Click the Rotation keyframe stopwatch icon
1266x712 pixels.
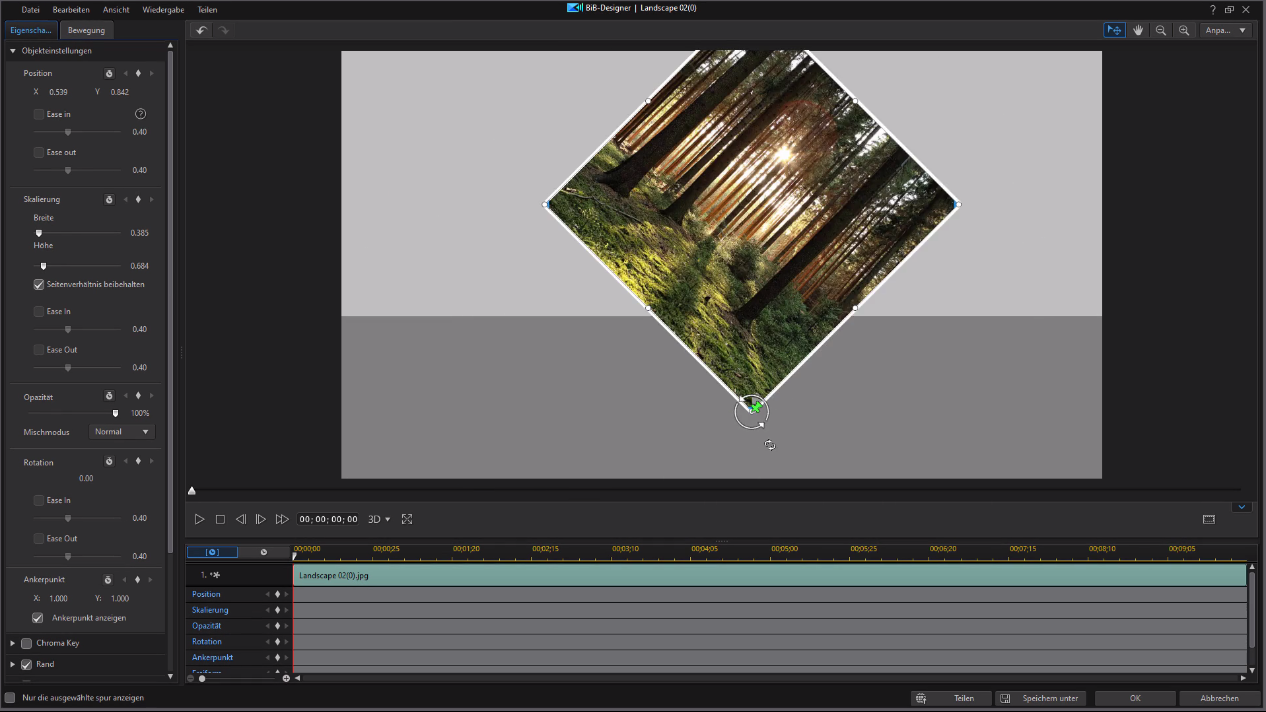[109, 462]
